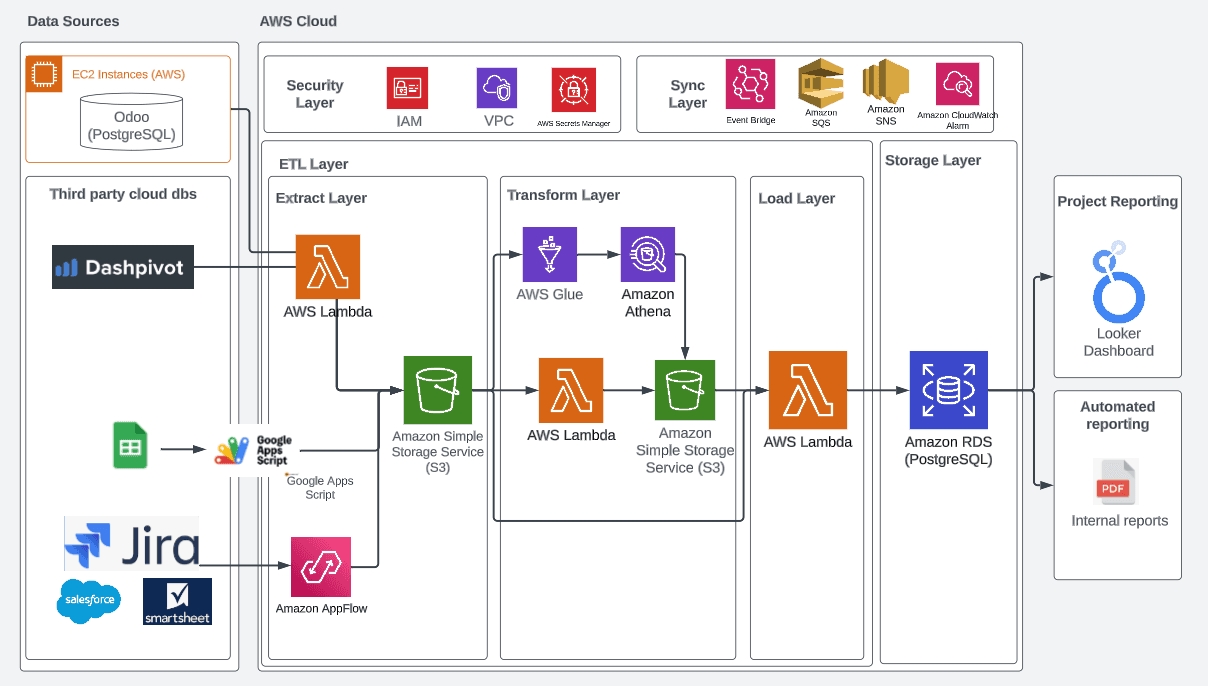Screen dimensions: 1208x686
Task: Select the Dashpivot logo
Action: tap(123, 267)
